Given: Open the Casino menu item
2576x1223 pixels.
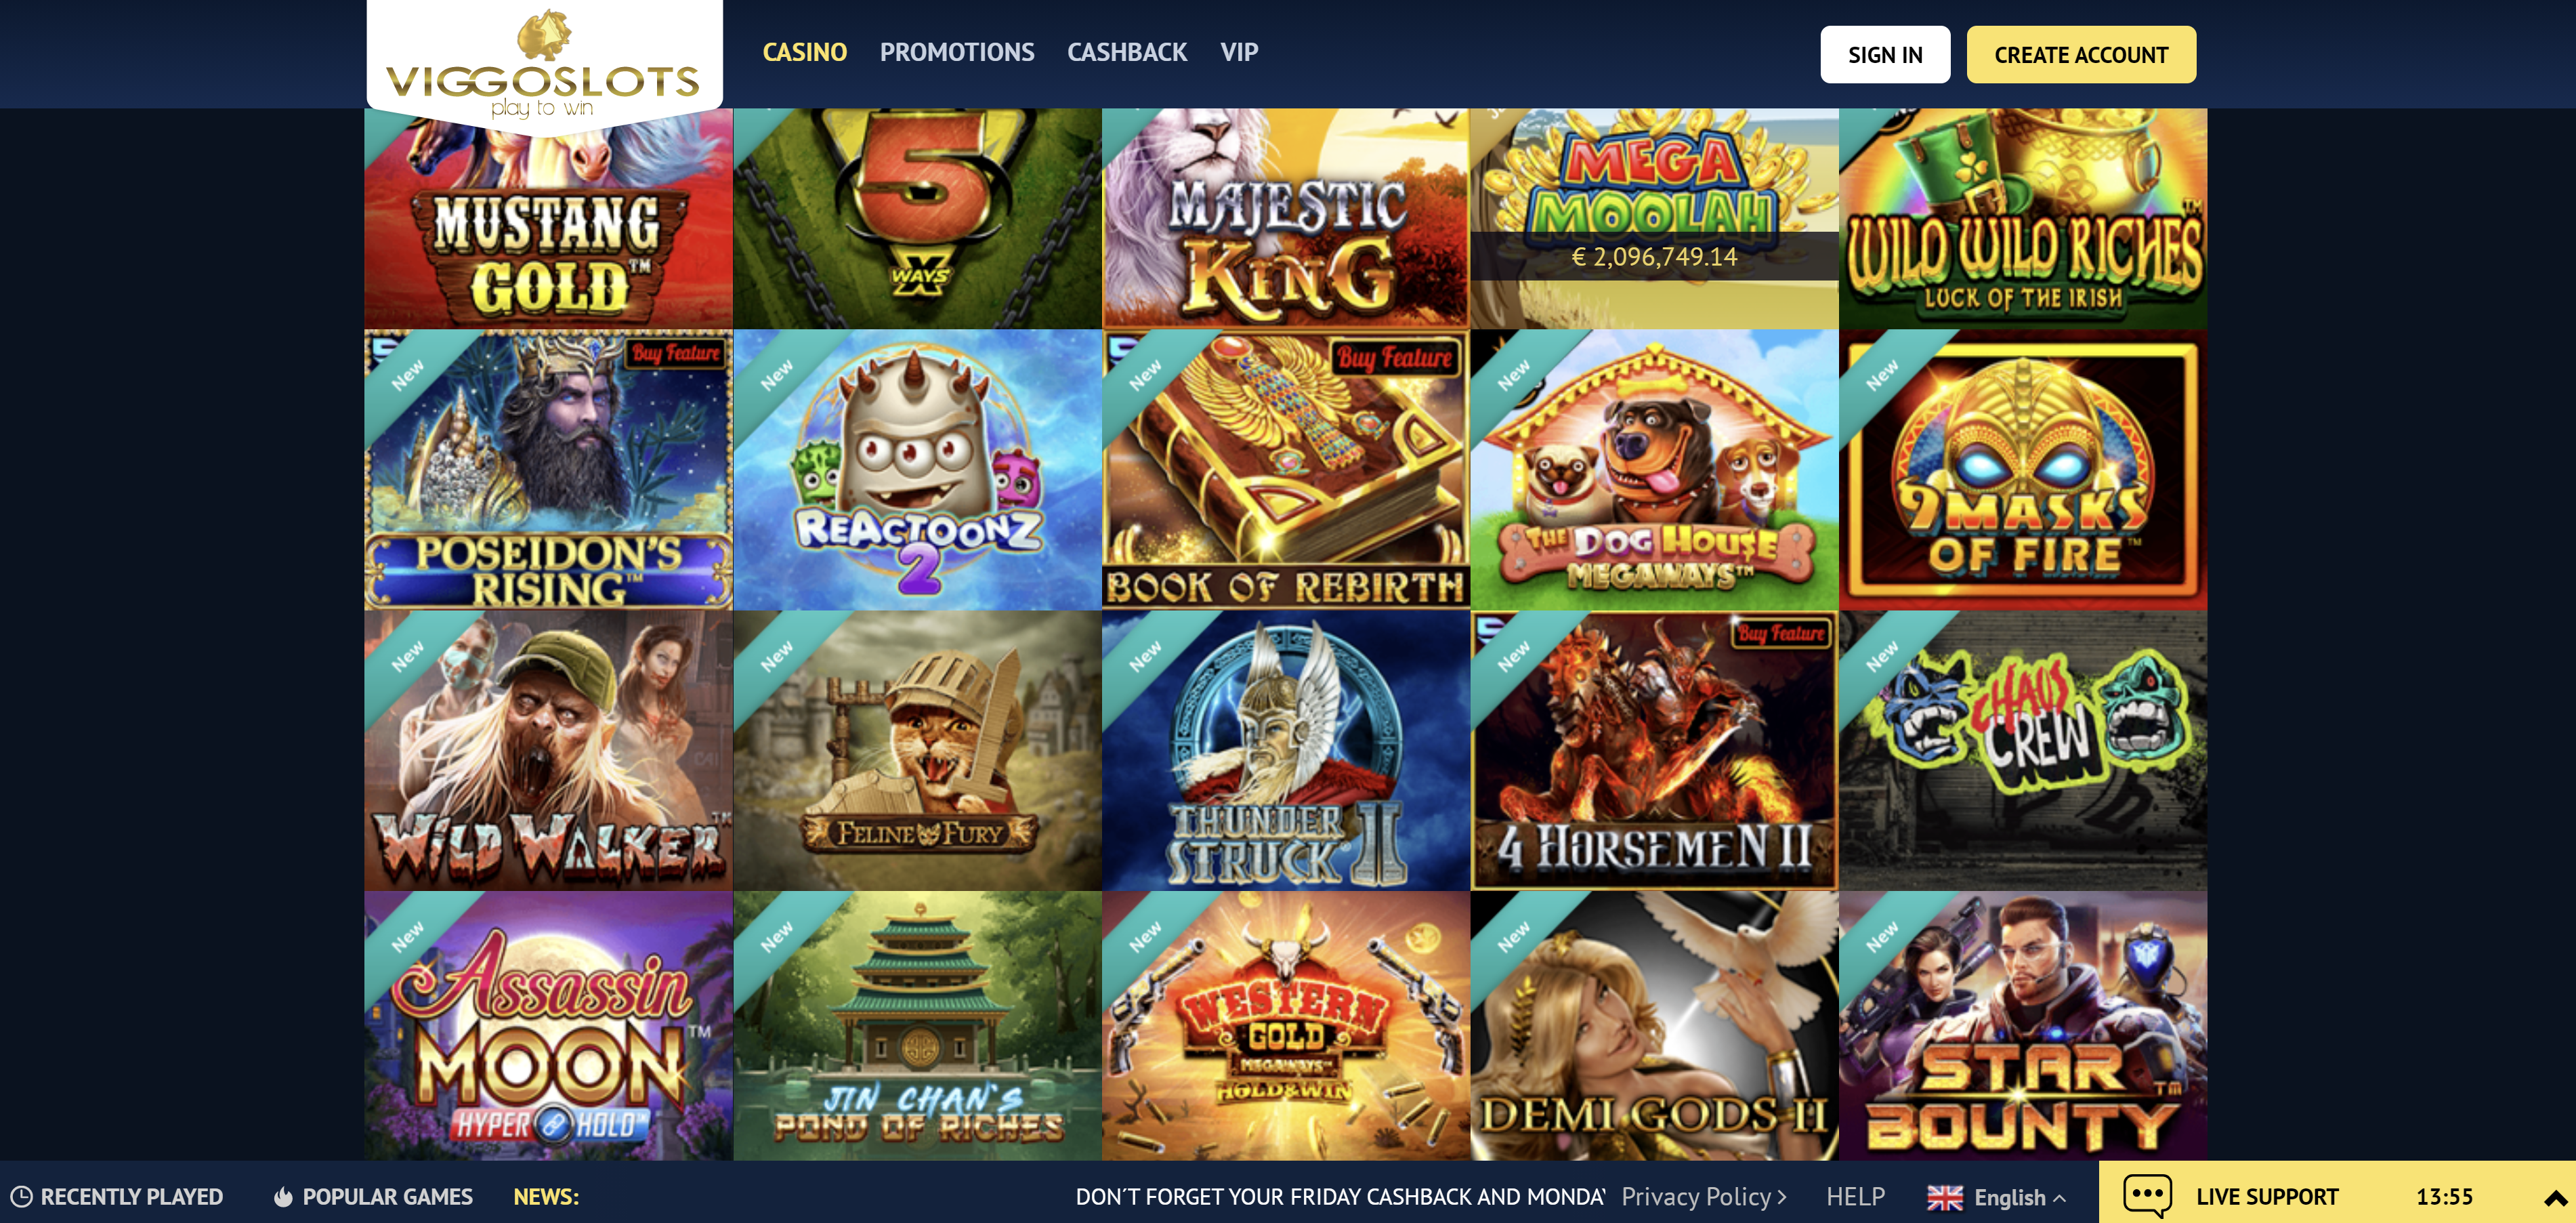Looking at the screenshot, I should (804, 52).
